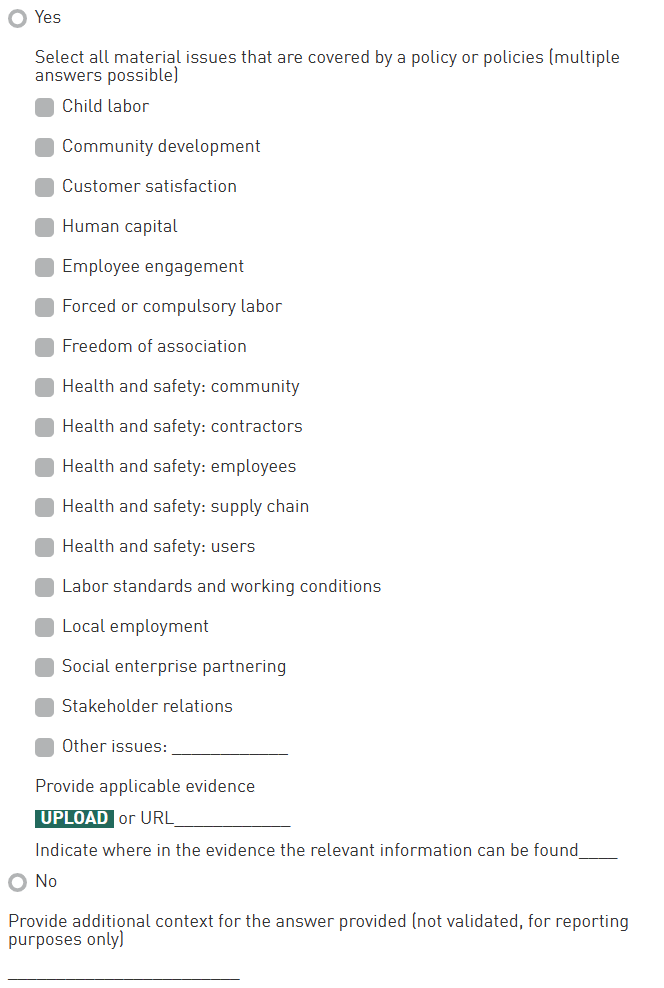
Task: Select Health and safety: supply chain
Action: tap(44, 507)
